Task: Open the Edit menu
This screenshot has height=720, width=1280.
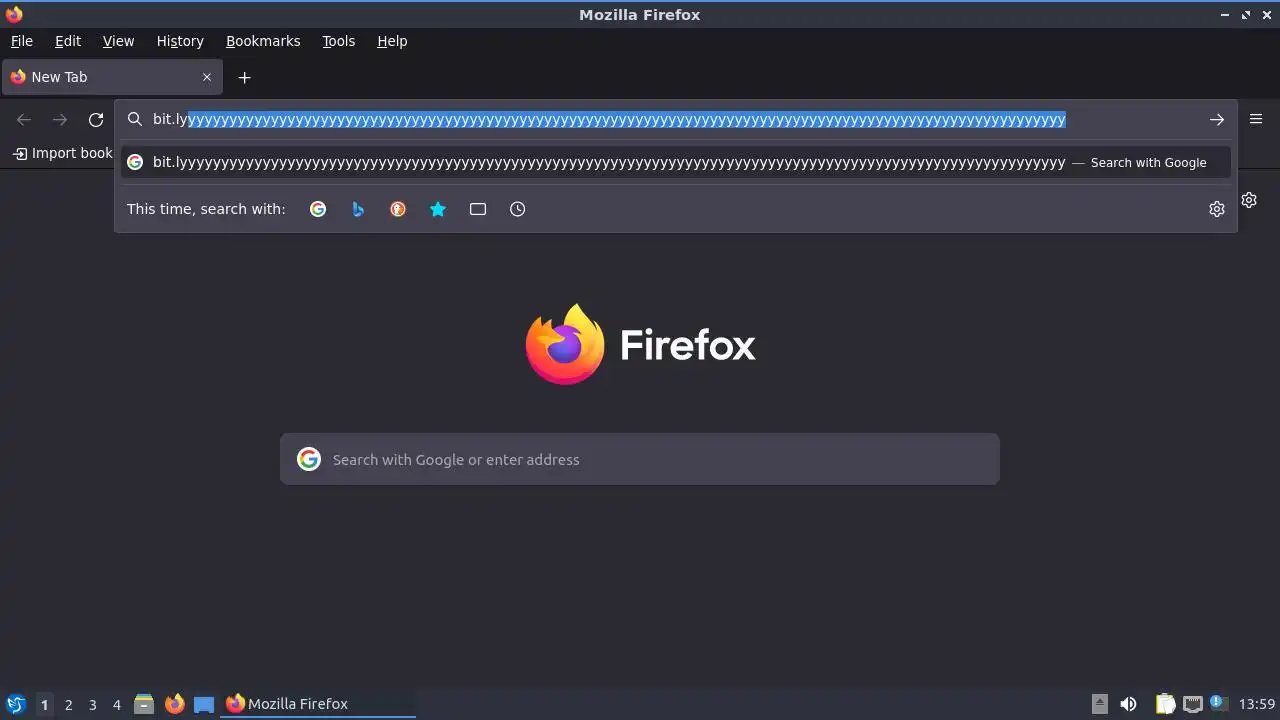Action: click(68, 41)
